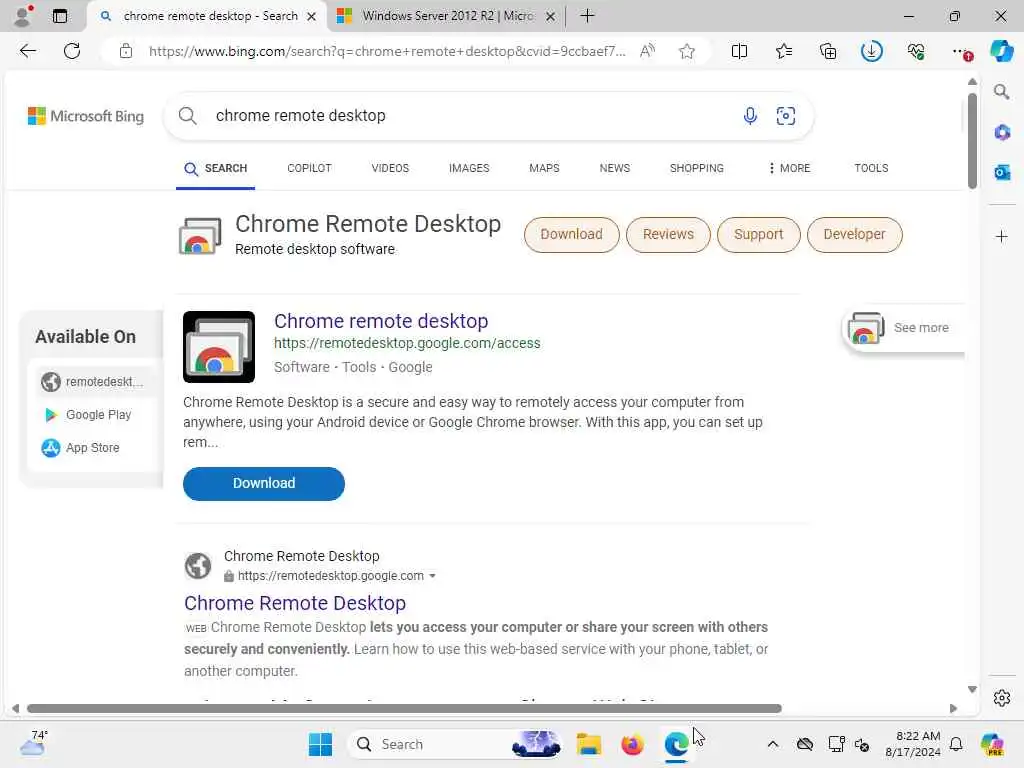Viewport: 1024px width, 768px height.
Task: Search using an image icon
Action: pos(786,116)
